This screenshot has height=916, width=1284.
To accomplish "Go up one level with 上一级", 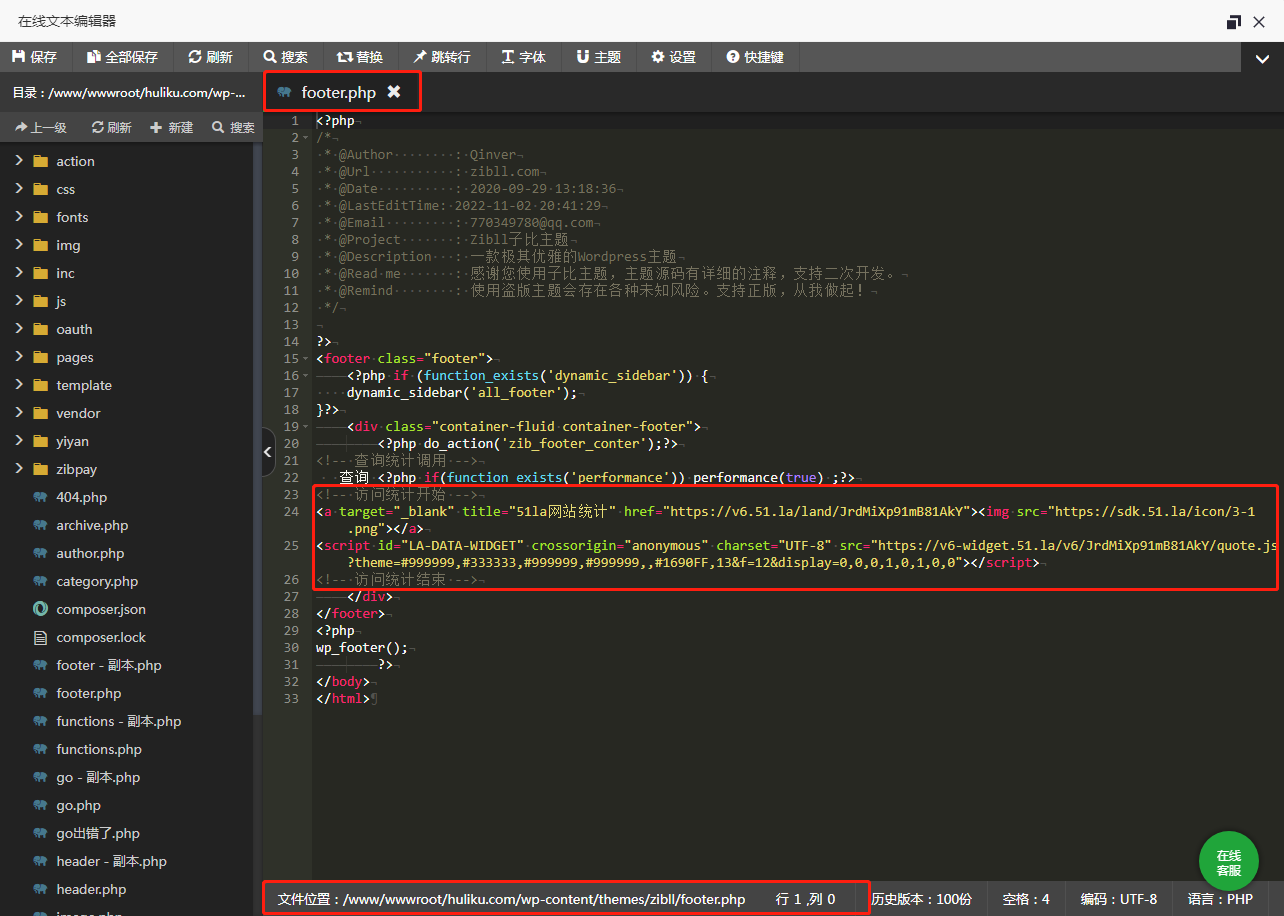I will [40, 127].
